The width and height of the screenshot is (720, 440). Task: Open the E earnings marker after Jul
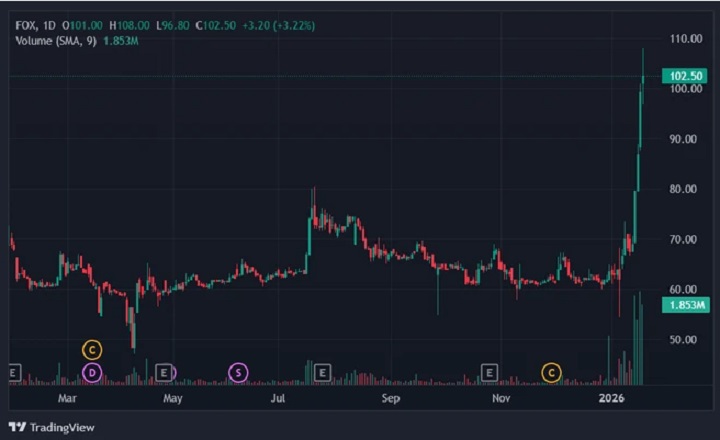tap(322, 372)
